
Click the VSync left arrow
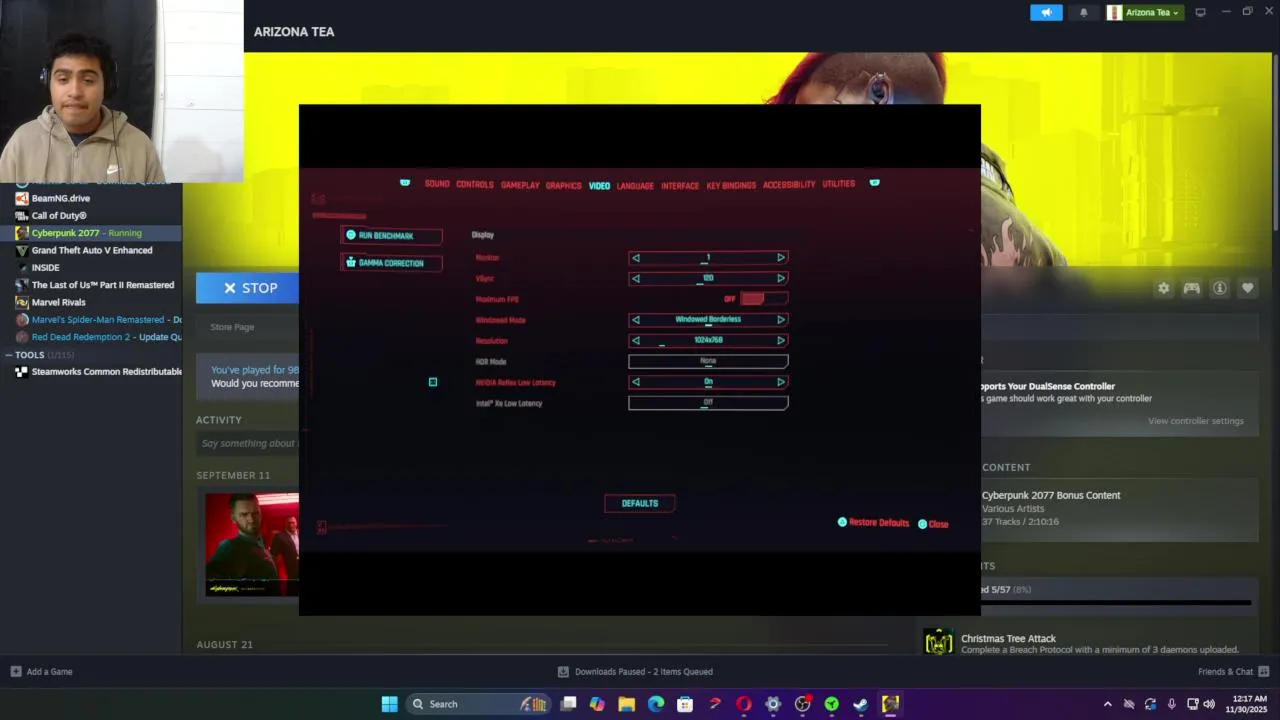pos(635,278)
